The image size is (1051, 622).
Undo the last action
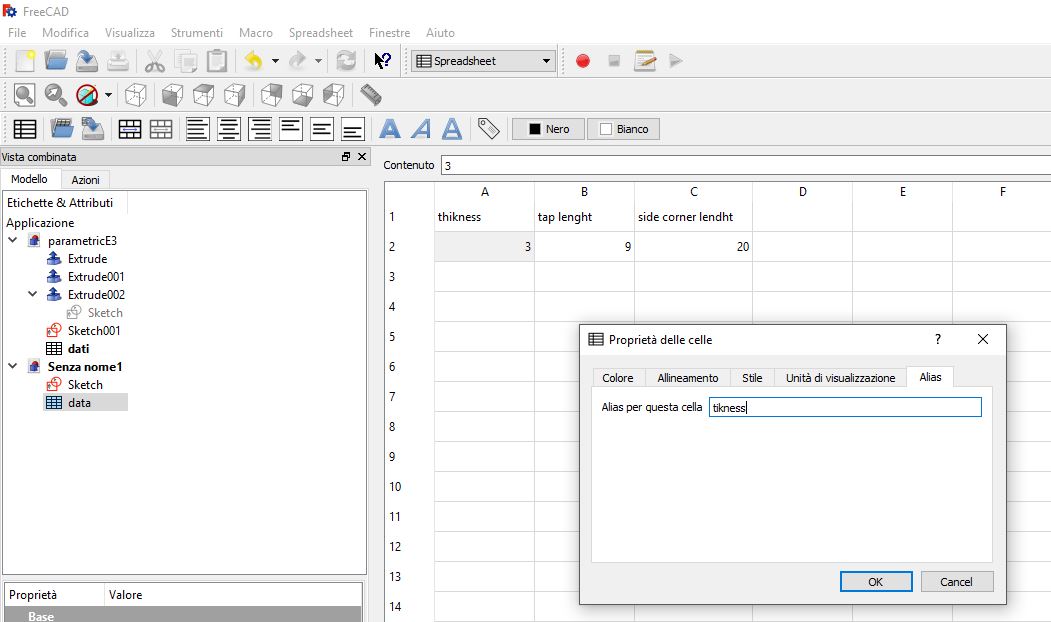pyautogui.click(x=253, y=61)
